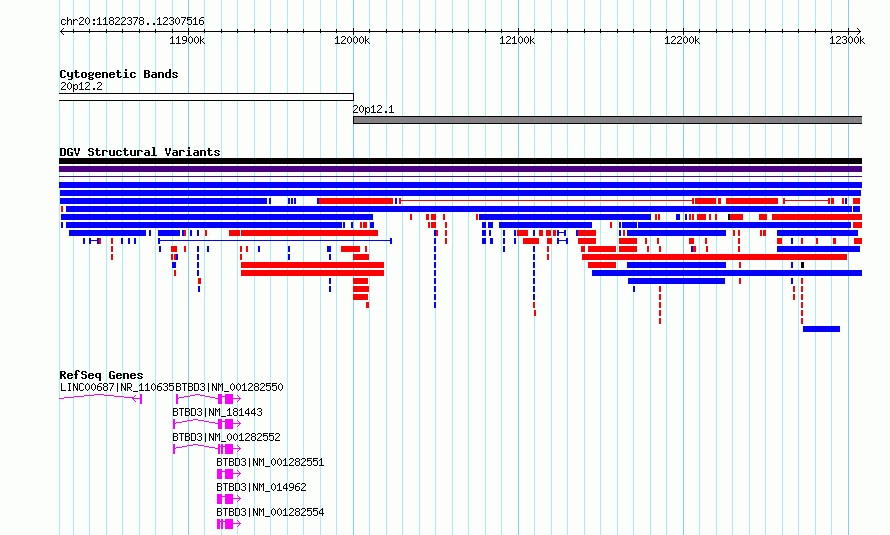Open the Cytogenetic Bands track title
This screenshot has width=890, height=535.
click(119, 74)
